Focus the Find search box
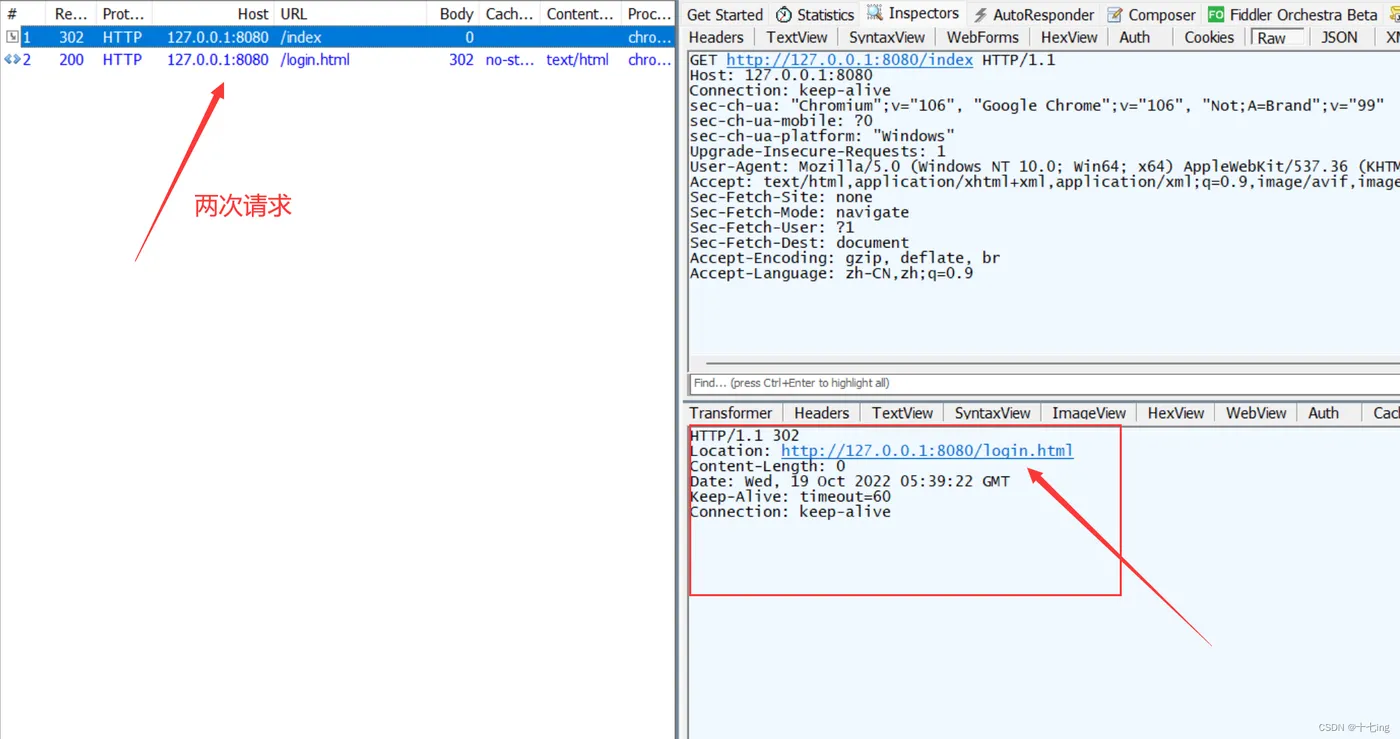Viewport: 1400px width, 739px height. tap(1044, 383)
